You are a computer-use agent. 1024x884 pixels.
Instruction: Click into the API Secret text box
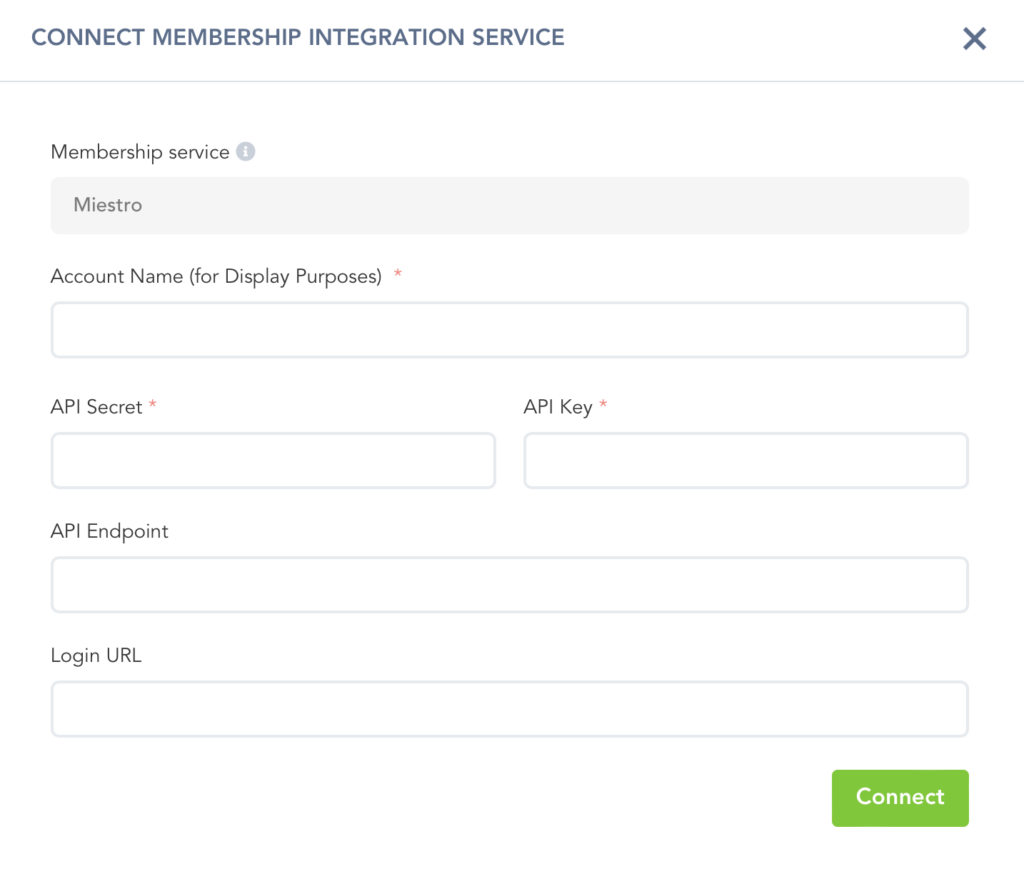(x=273, y=461)
